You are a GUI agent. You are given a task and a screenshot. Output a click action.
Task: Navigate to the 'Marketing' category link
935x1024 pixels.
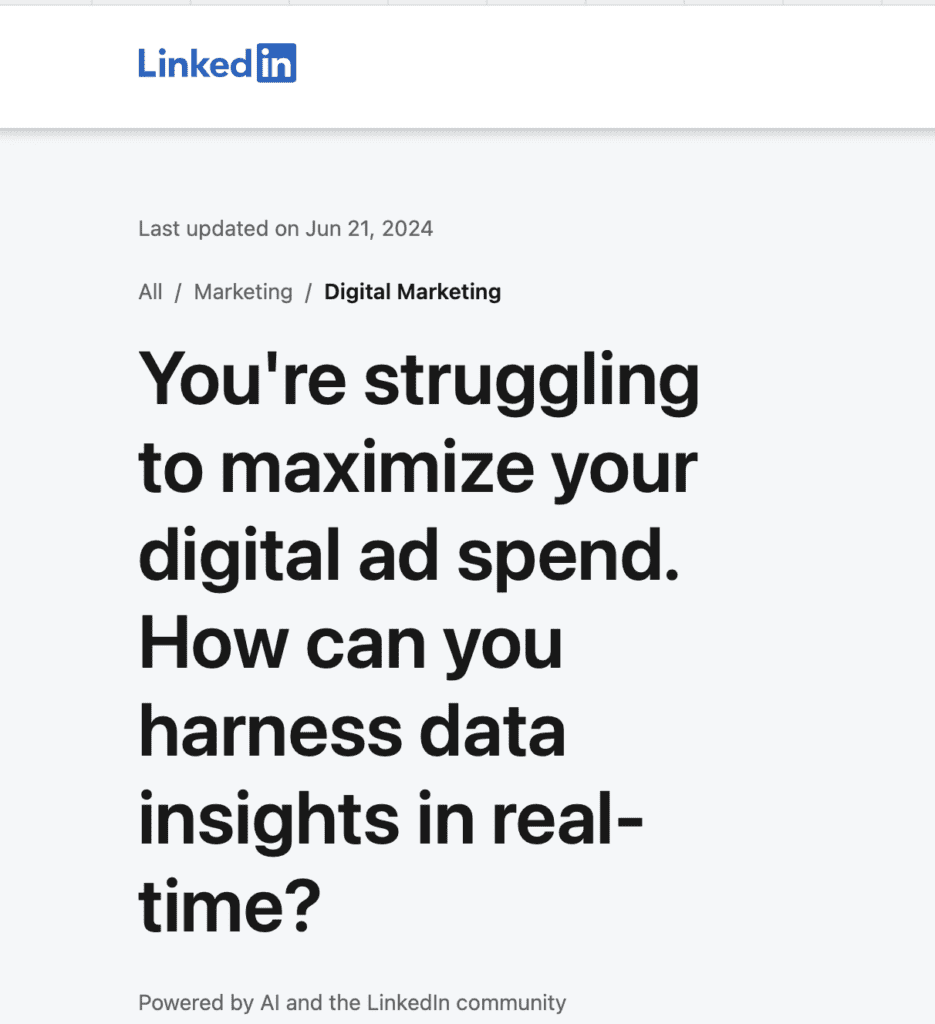(242, 291)
